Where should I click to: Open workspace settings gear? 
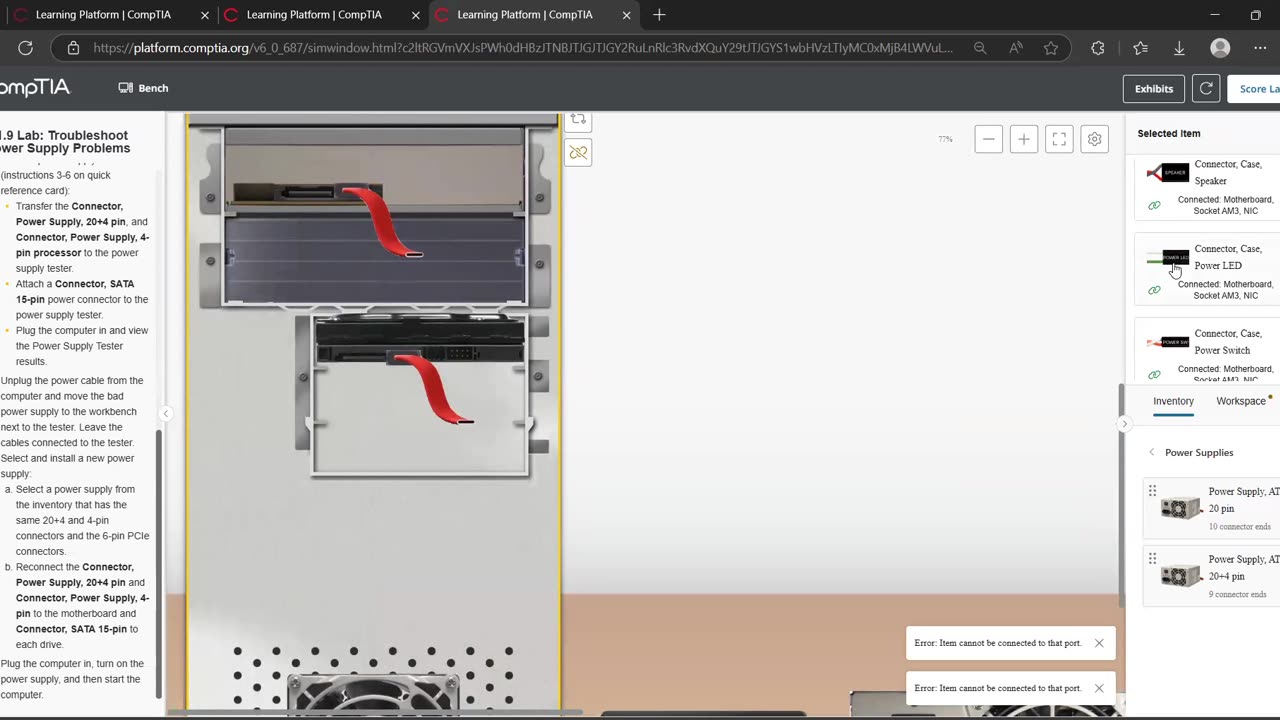1094,140
